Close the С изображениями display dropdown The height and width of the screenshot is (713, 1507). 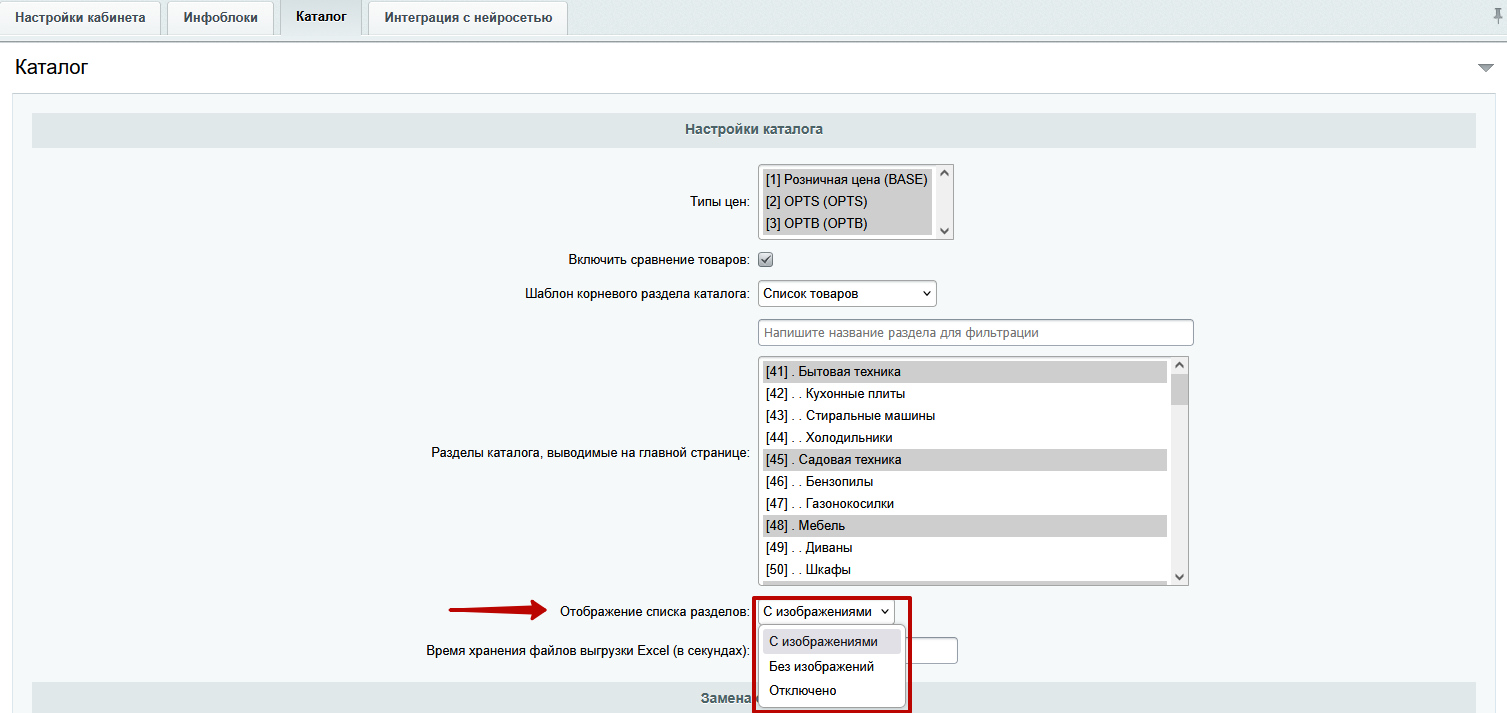pyautogui.click(x=825, y=612)
